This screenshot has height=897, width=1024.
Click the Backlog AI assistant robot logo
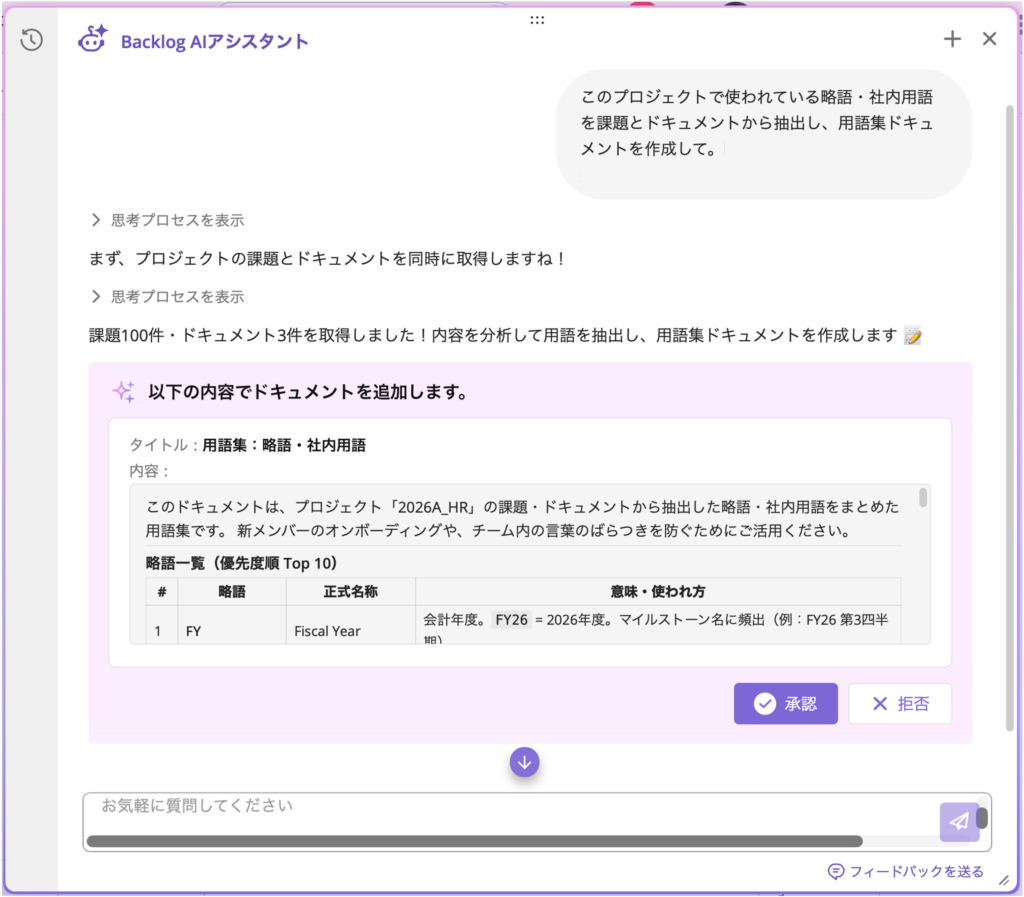(x=93, y=39)
